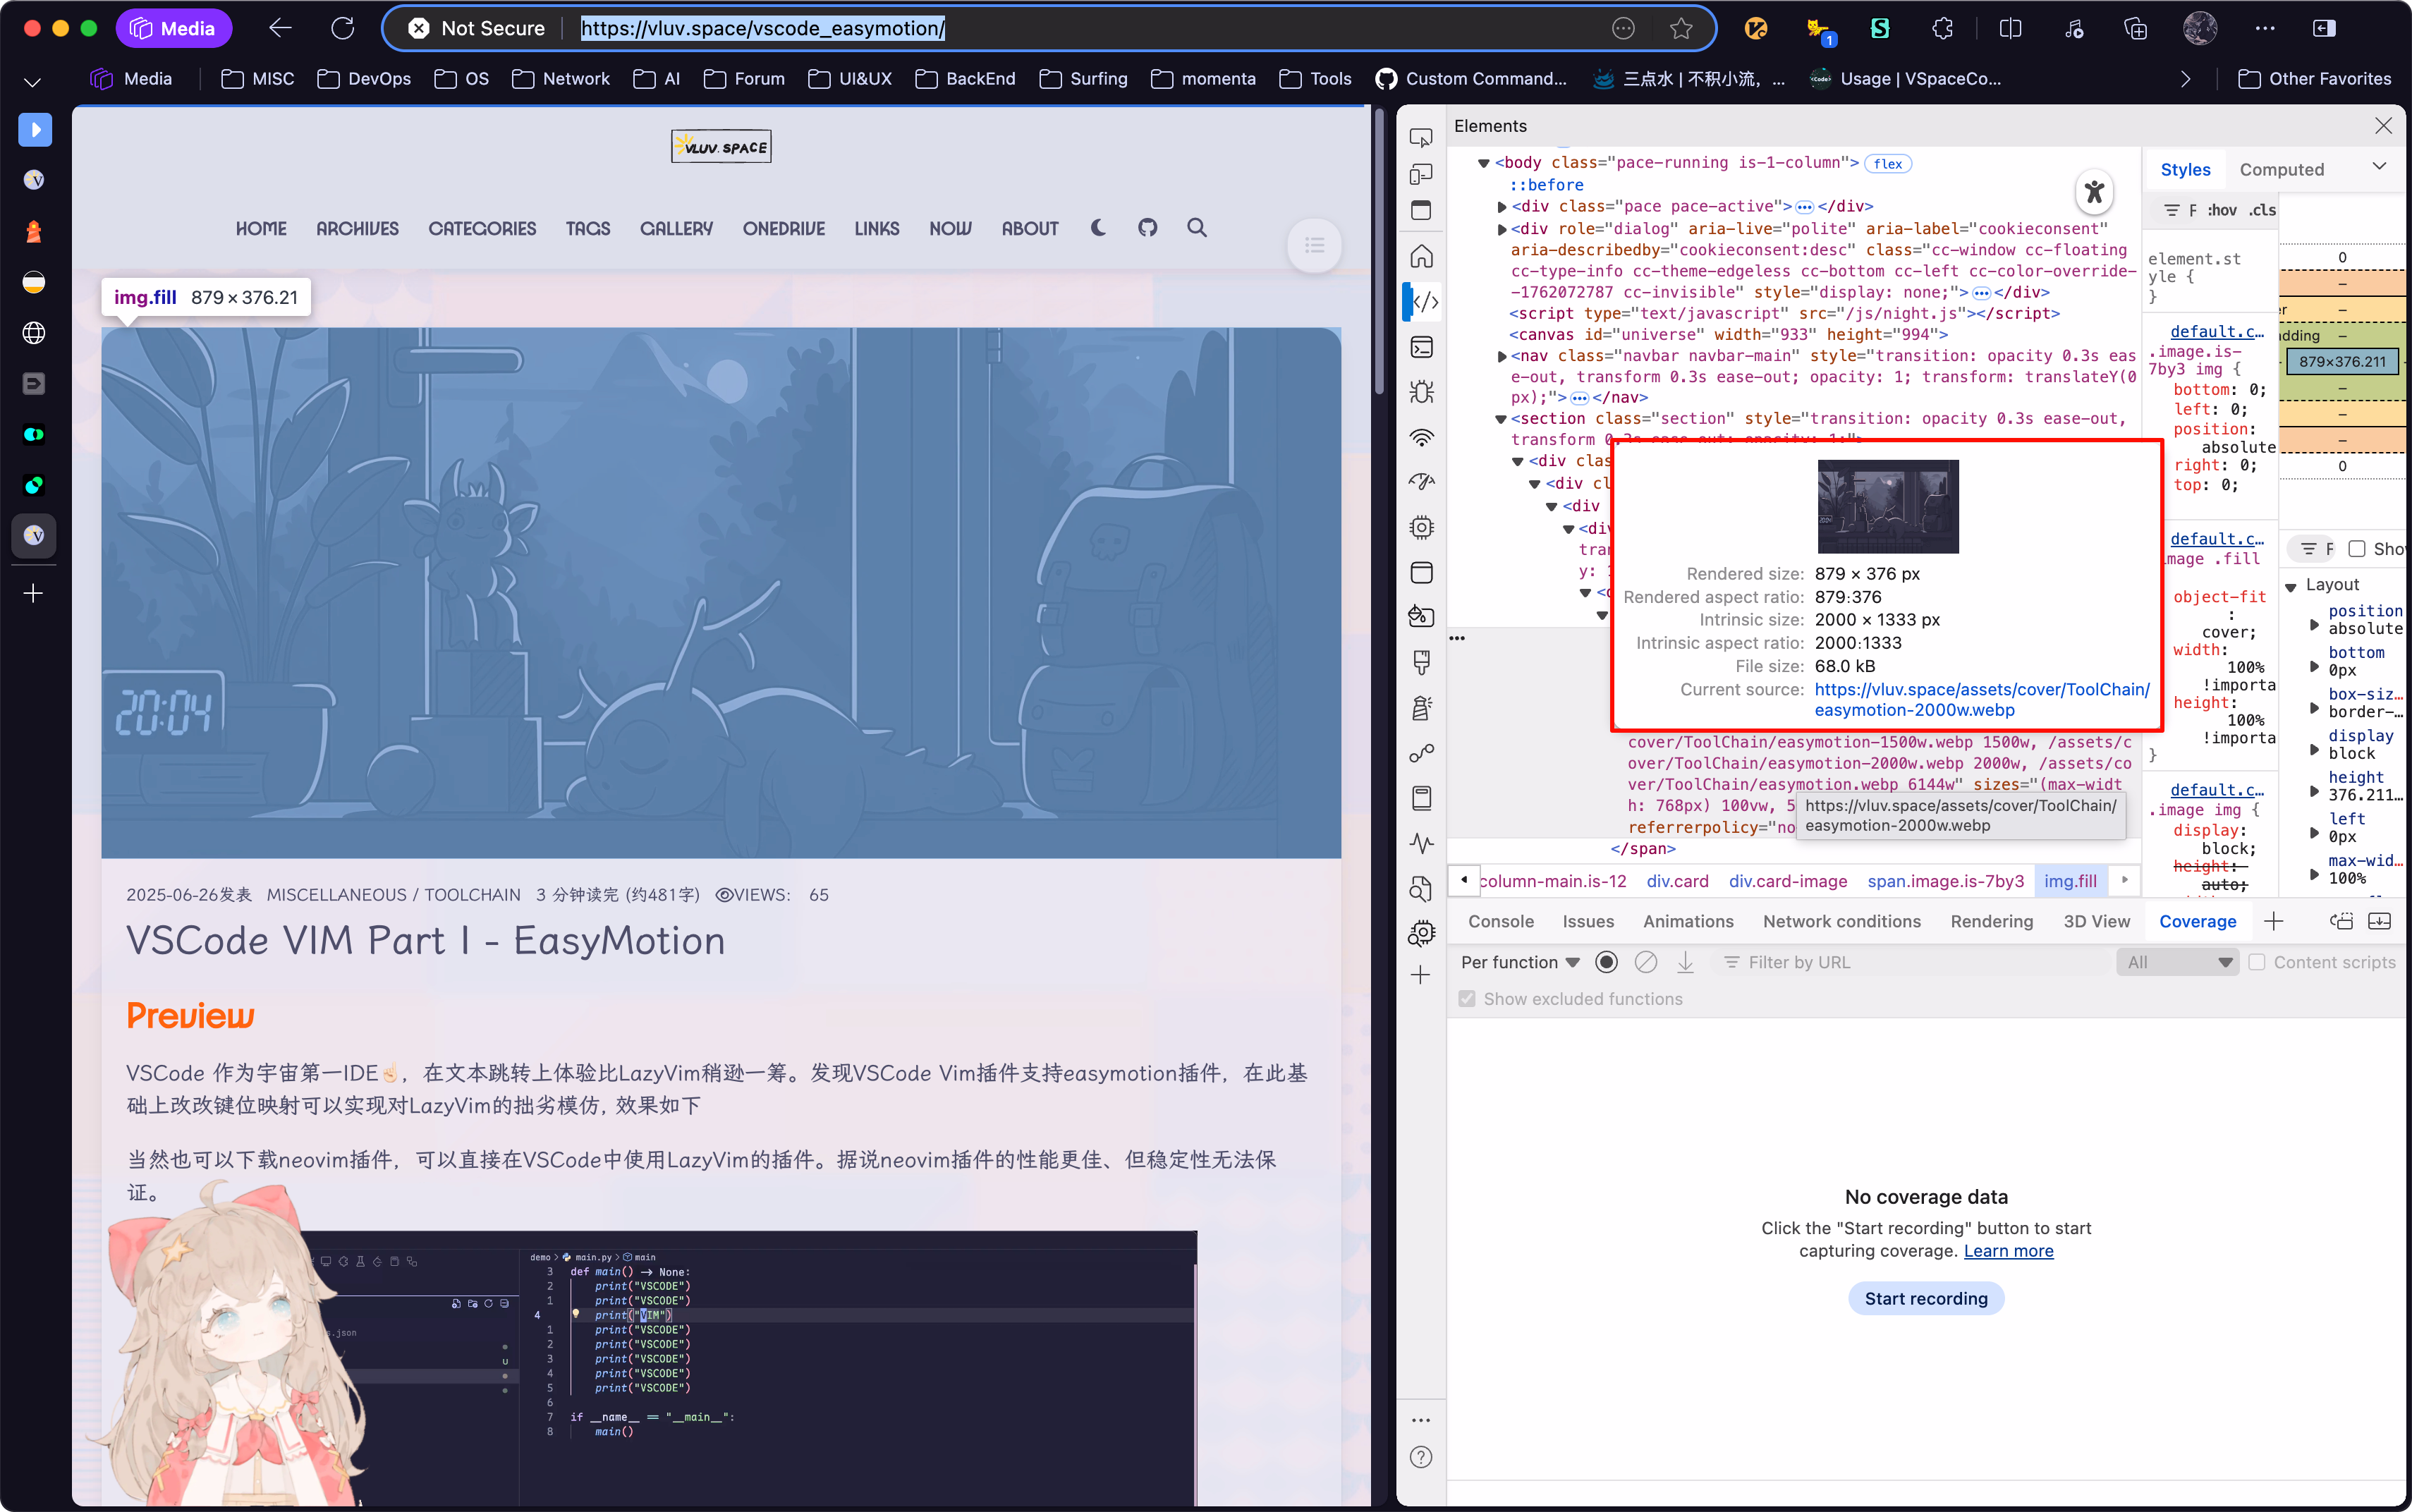This screenshot has height=1512, width=2412.
Task: Activate the Inspect element picker tool
Action: 1421,138
